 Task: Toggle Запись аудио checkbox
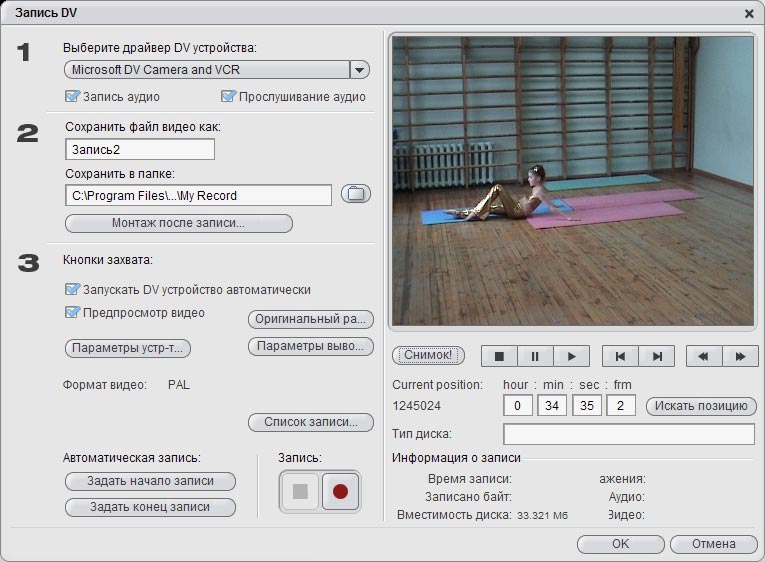point(72,96)
